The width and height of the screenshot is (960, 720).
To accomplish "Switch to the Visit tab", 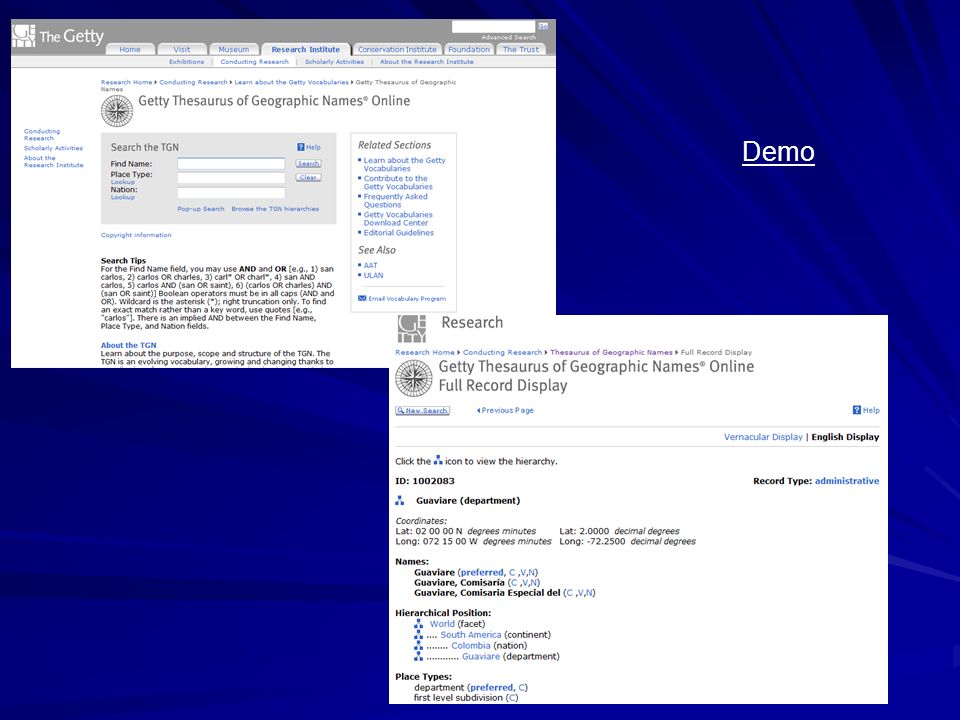I will 182,50.
